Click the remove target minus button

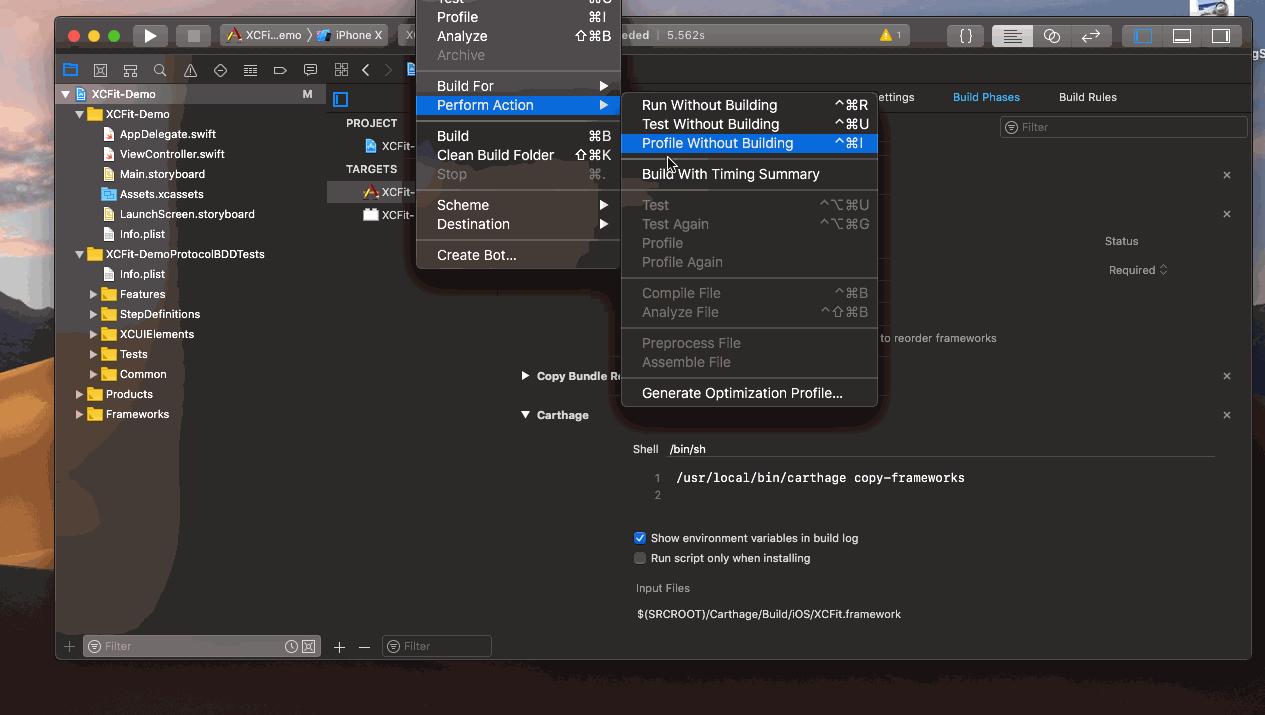pos(364,647)
